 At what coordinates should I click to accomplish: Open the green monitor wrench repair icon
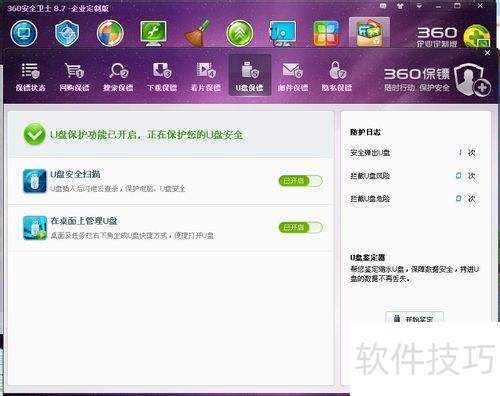tap(153, 33)
